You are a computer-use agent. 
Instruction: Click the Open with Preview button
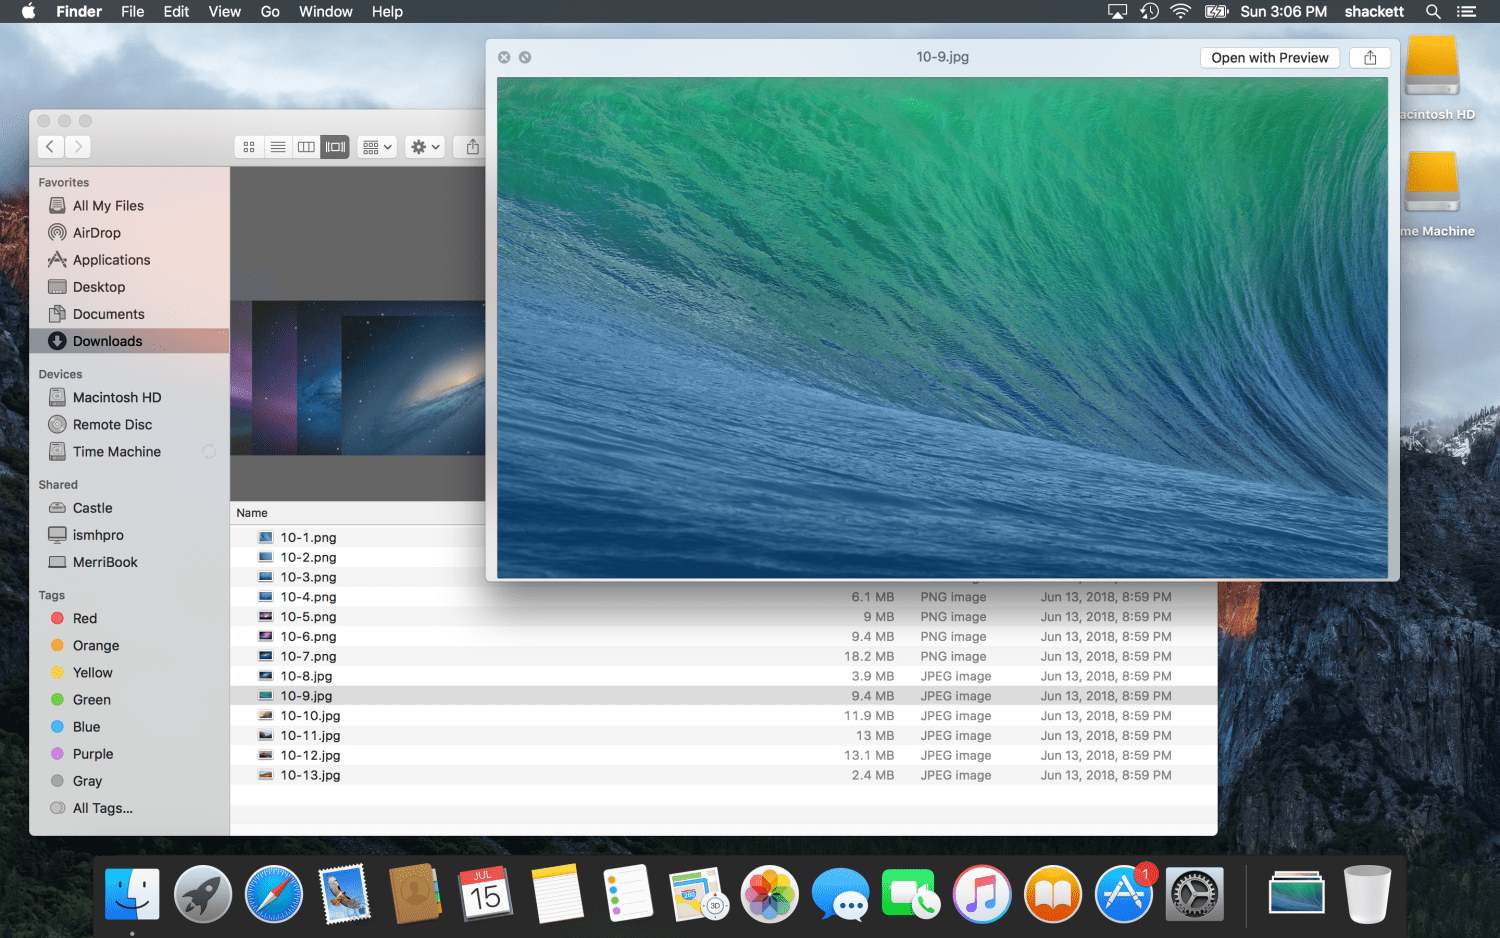1269,58
